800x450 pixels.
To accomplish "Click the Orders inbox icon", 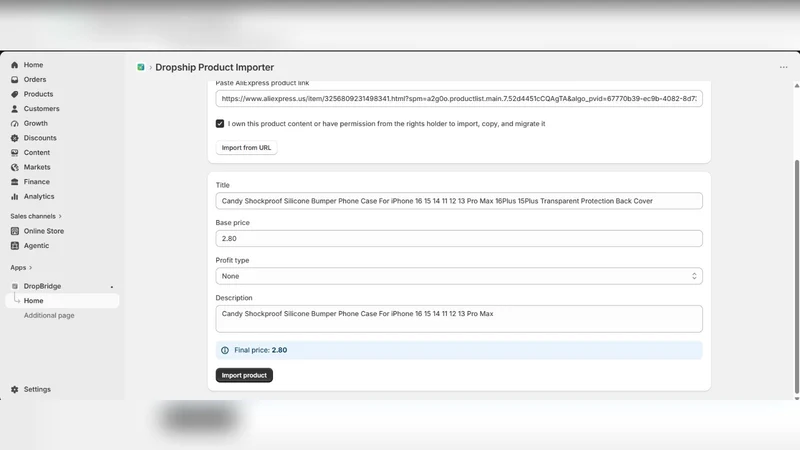I will coord(14,80).
